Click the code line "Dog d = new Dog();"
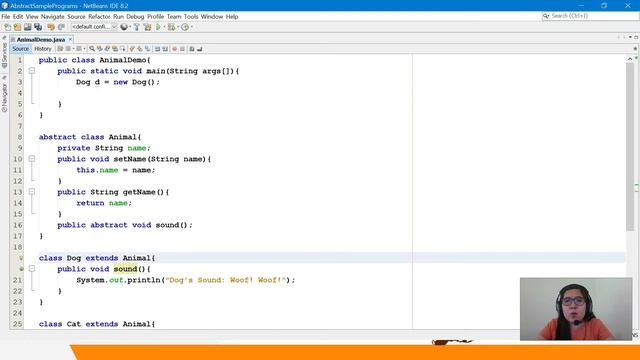The width and height of the screenshot is (640, 360). click(118, 82)
